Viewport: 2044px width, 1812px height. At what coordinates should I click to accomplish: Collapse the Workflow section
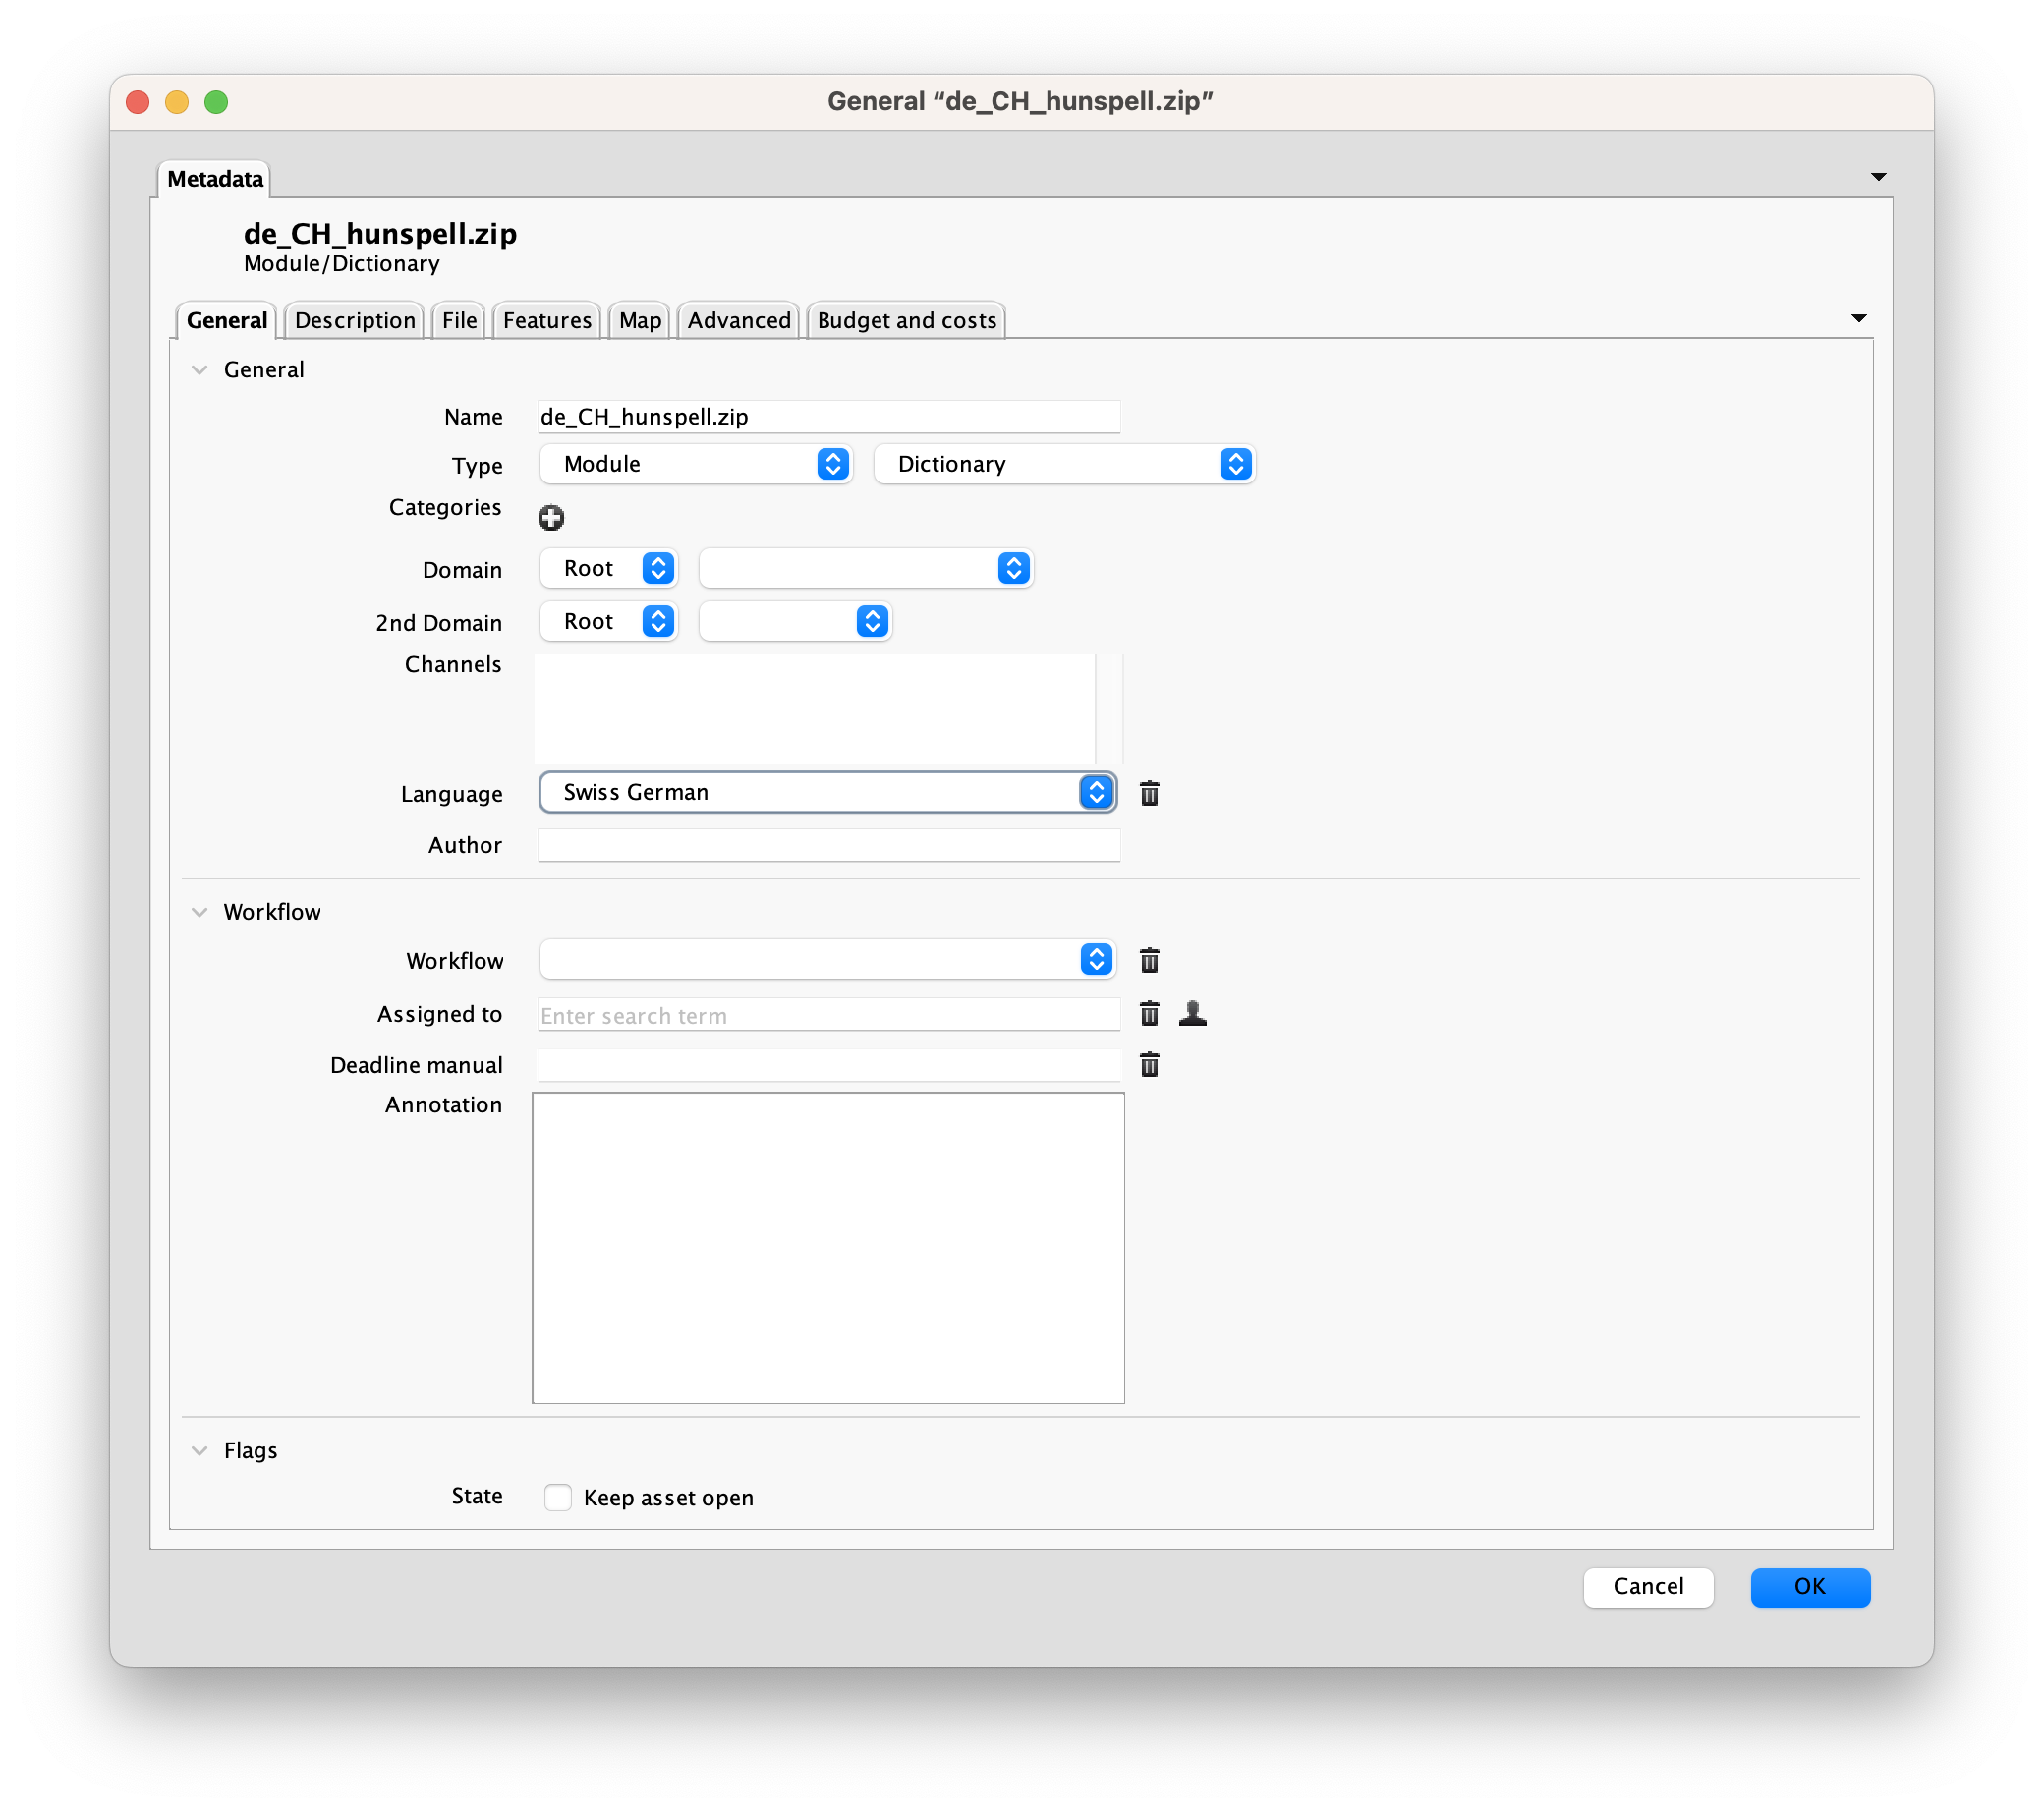[200, 912]
